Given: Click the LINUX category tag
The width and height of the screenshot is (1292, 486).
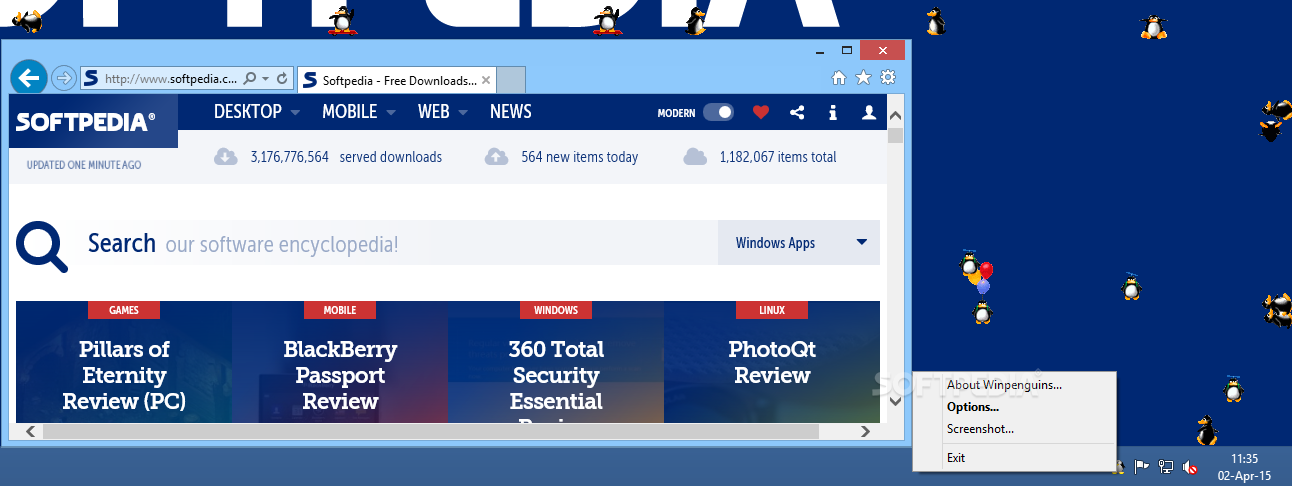Looking at the screenshot, I should click(x=772, y=310).
